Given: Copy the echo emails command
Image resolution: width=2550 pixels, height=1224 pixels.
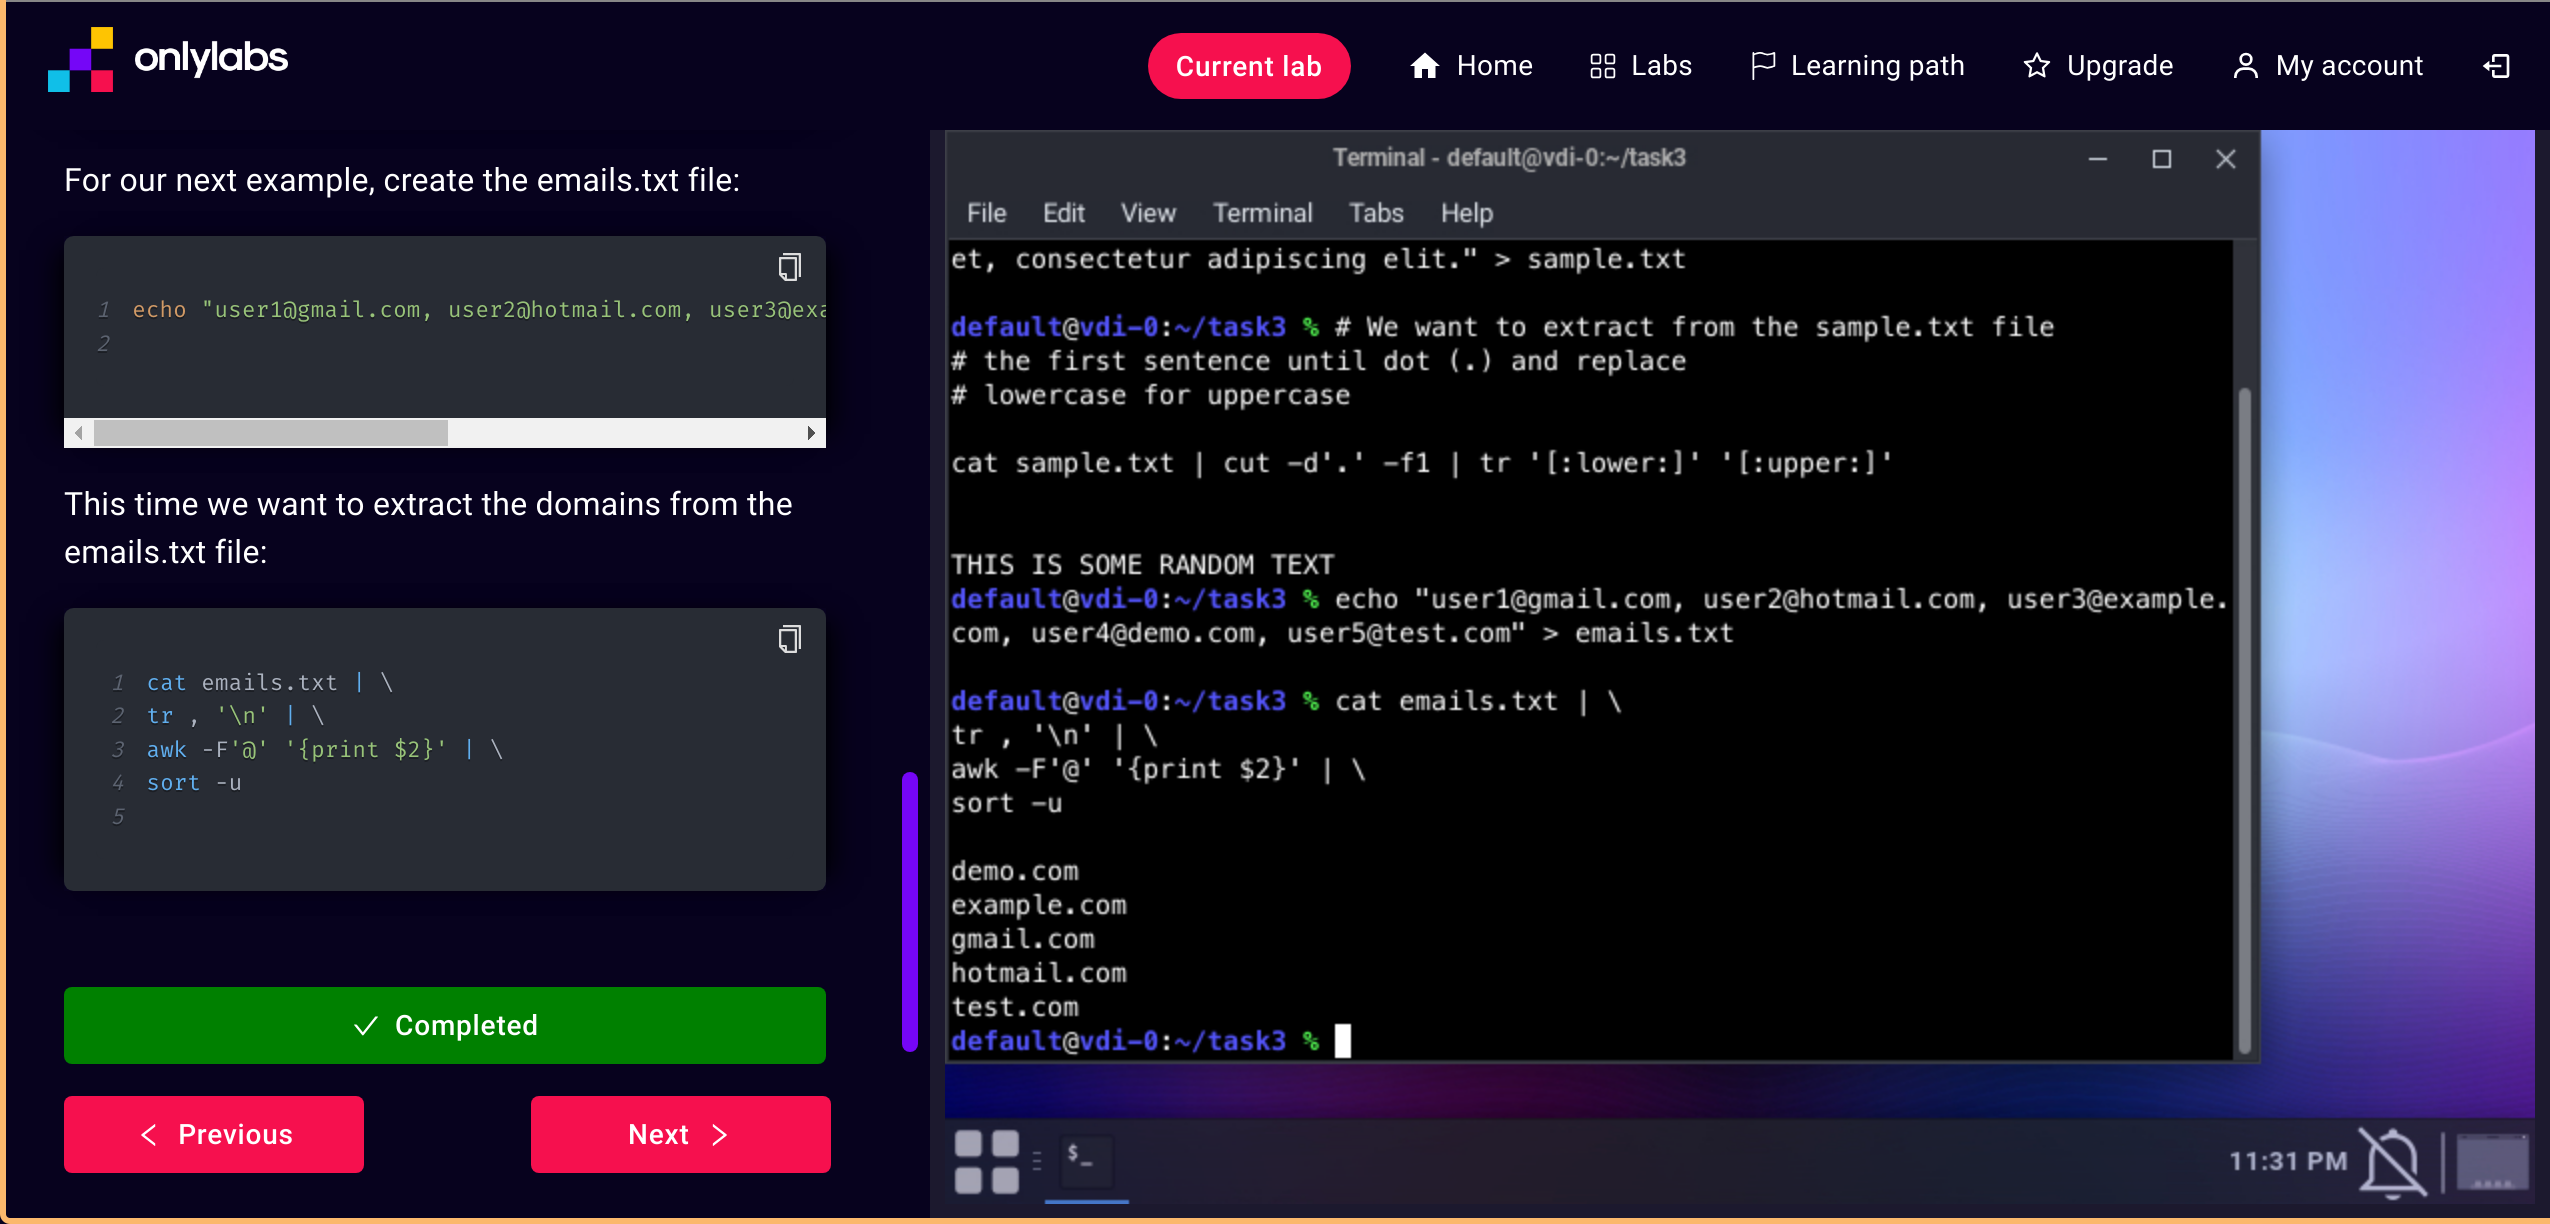Looking at the screenshot, I should (x=790, y=267).
